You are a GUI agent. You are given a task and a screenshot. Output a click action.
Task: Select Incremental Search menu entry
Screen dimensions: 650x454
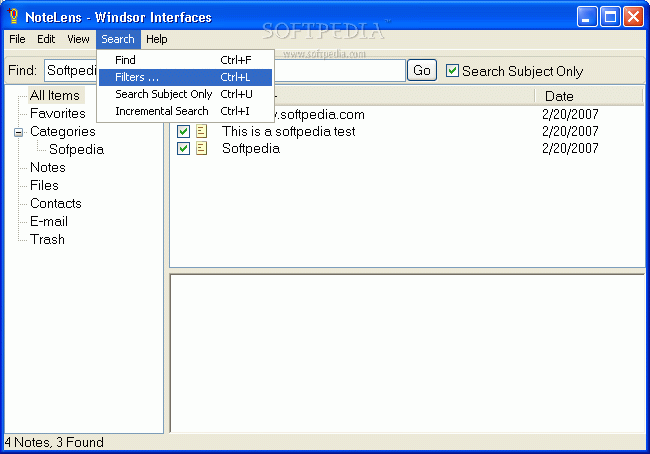185,111
